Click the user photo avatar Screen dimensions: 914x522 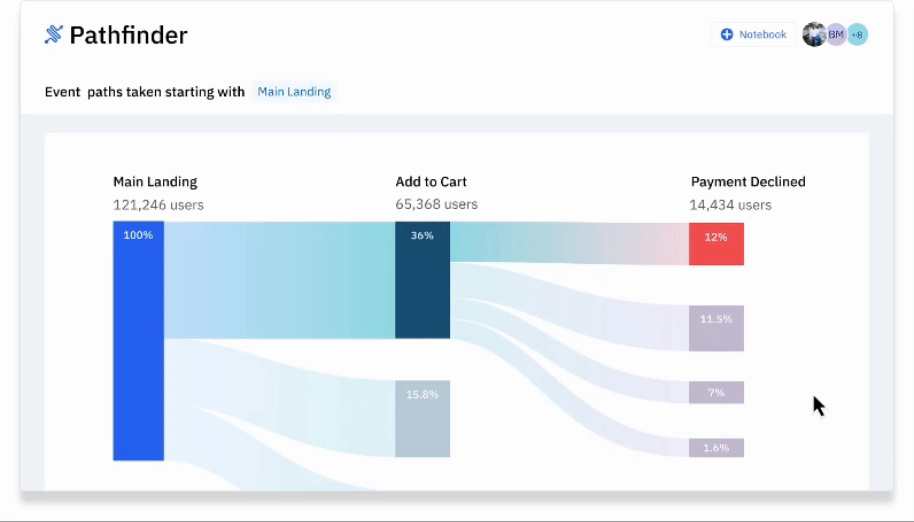click(x=814, y=35)
